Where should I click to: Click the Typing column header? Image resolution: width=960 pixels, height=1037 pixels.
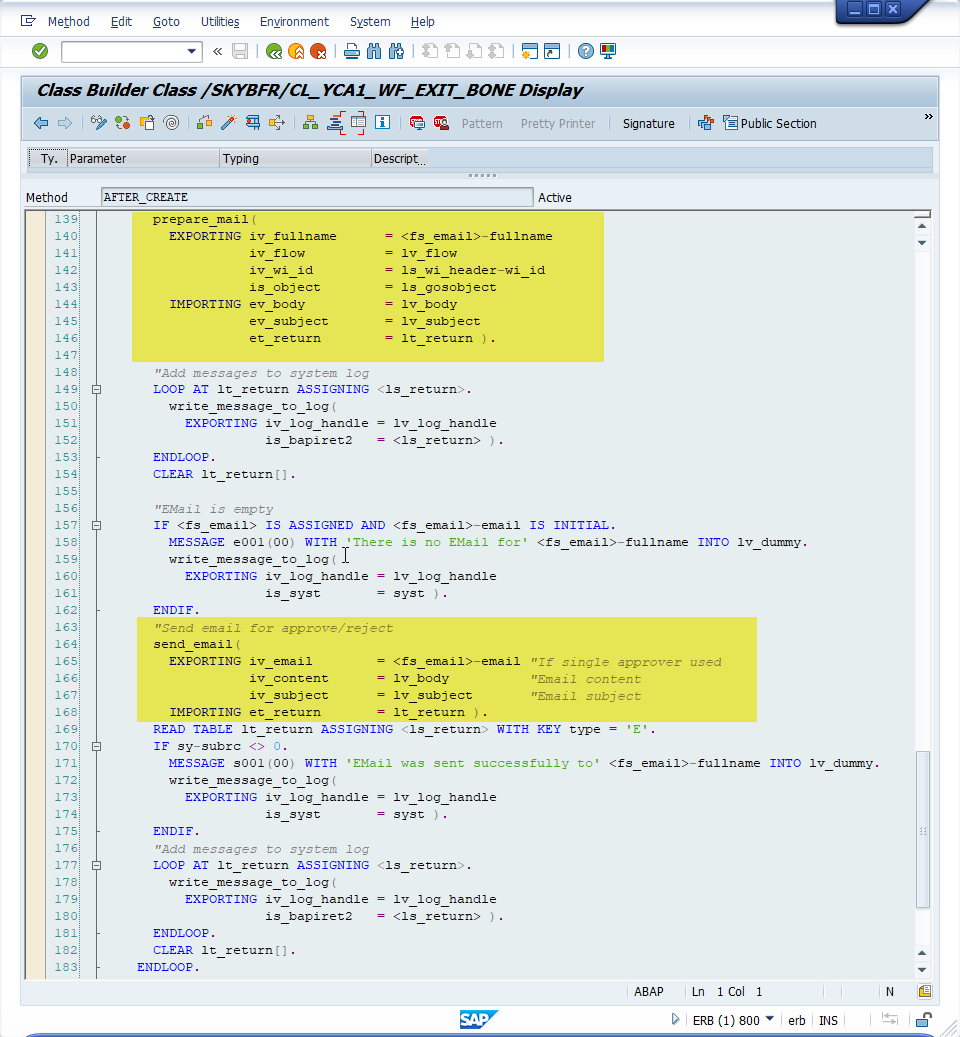pos(296,159)
